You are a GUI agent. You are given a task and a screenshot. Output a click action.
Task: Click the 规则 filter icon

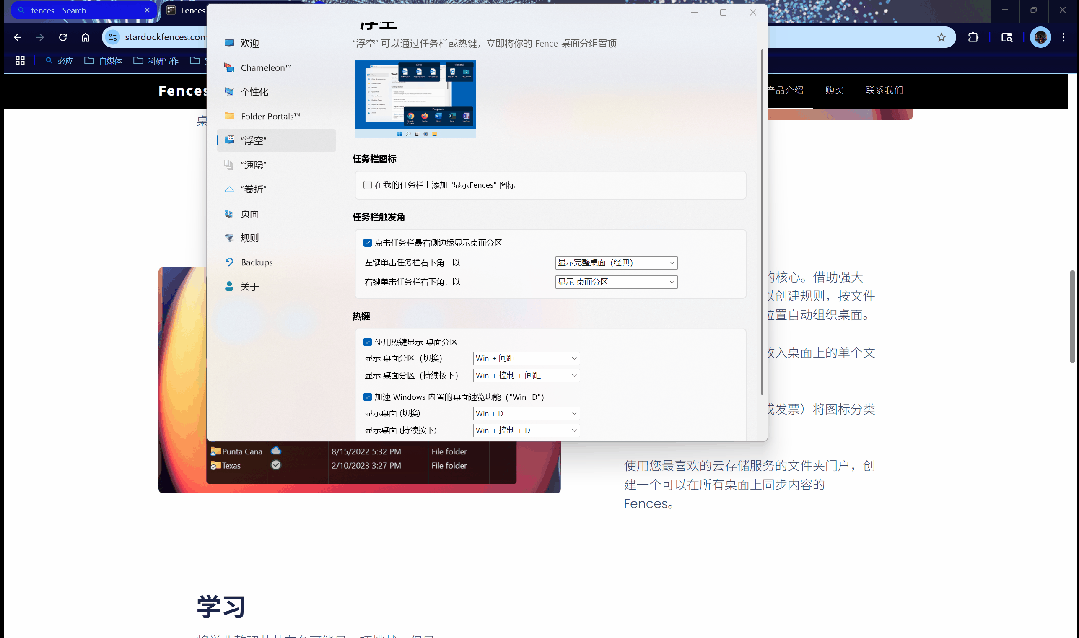pyautogui.click(x=229, y=237)
